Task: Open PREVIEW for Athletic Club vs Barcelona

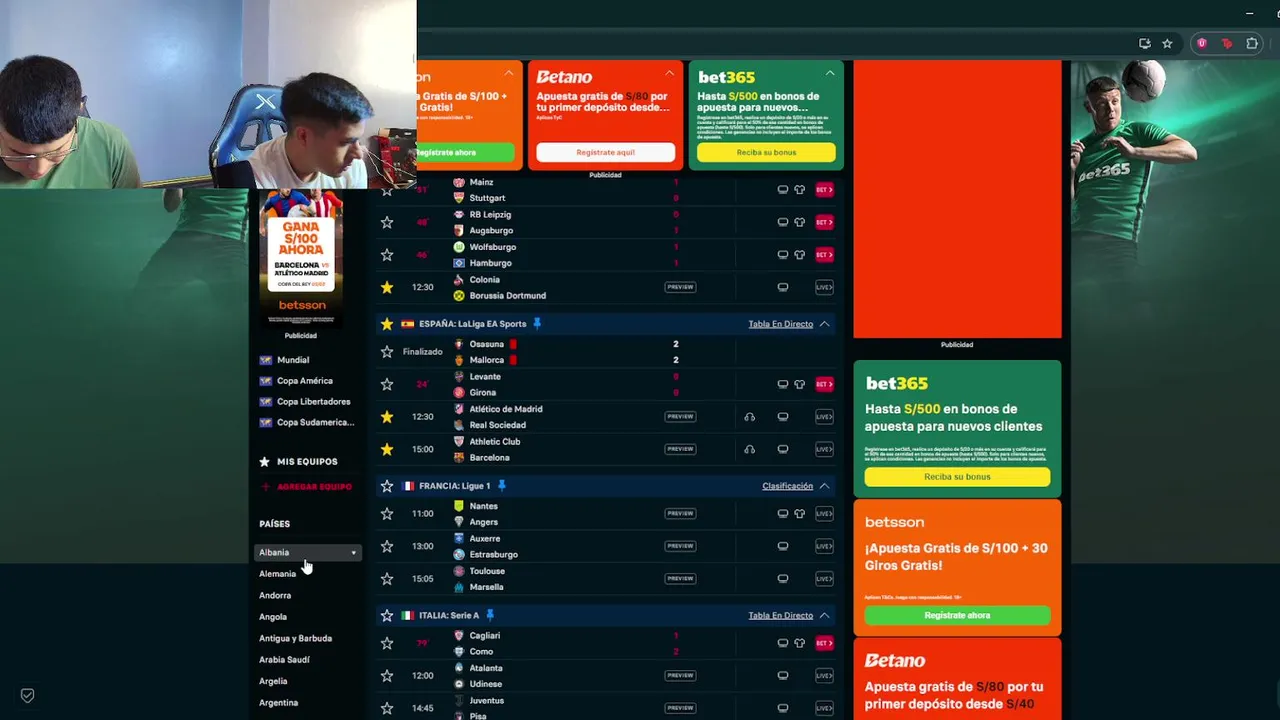Action: 680,449
